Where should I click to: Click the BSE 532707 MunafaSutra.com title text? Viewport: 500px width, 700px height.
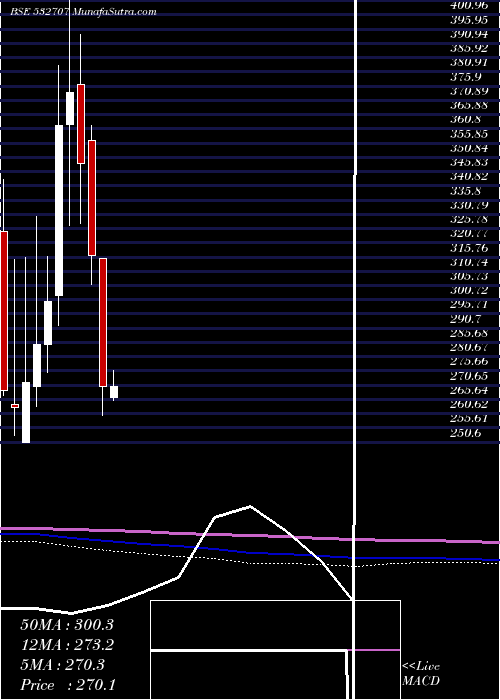click(83, 12)
